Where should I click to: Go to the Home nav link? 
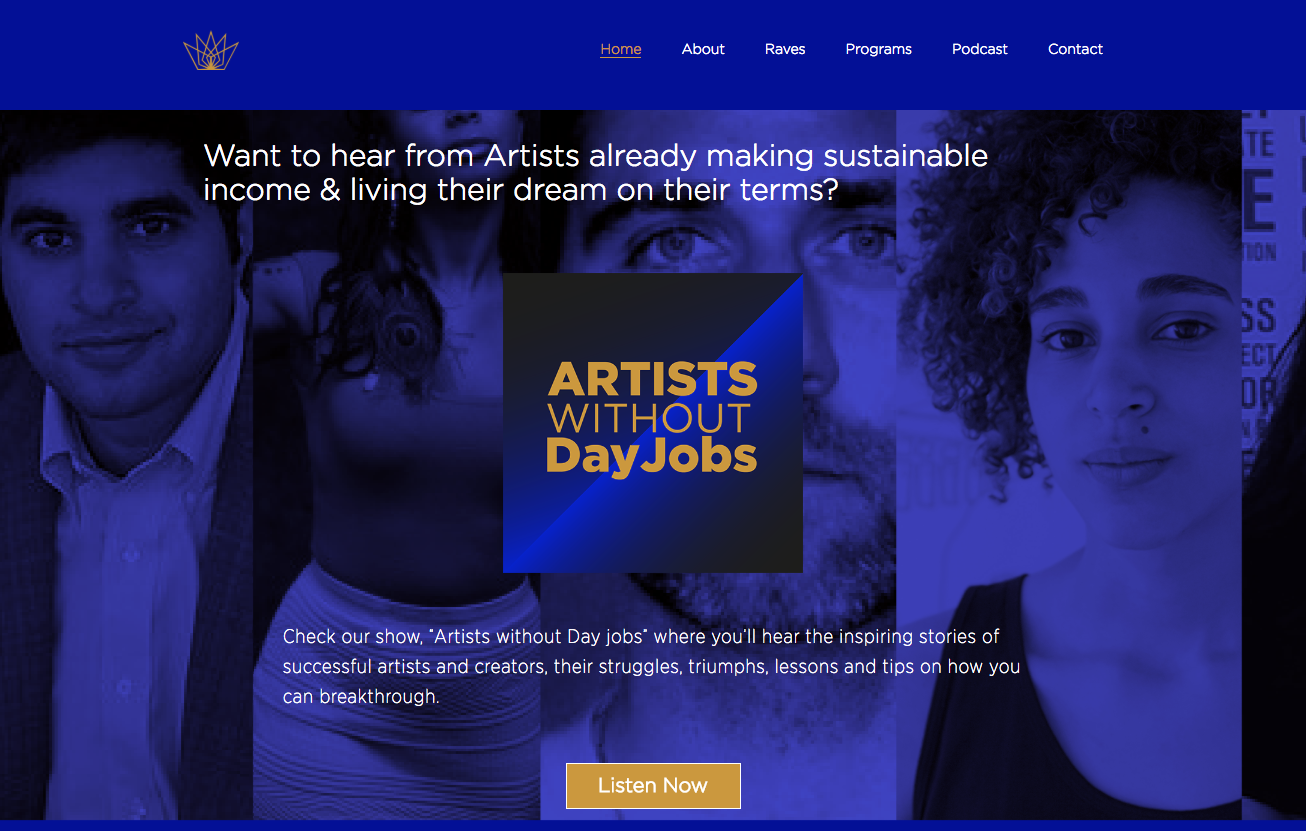coord(621,49)
